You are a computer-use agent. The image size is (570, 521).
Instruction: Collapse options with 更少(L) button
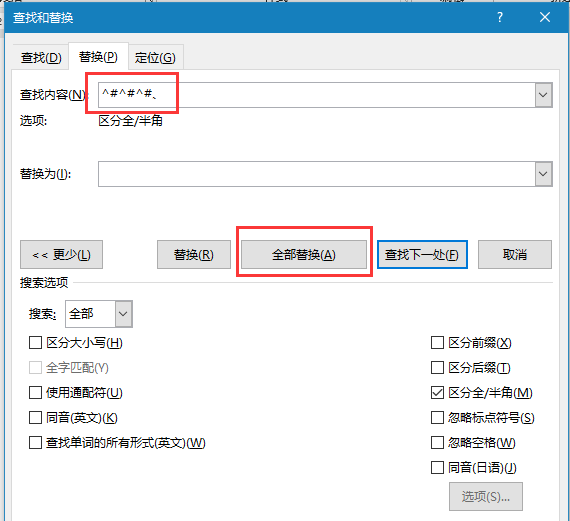[61, 255]
